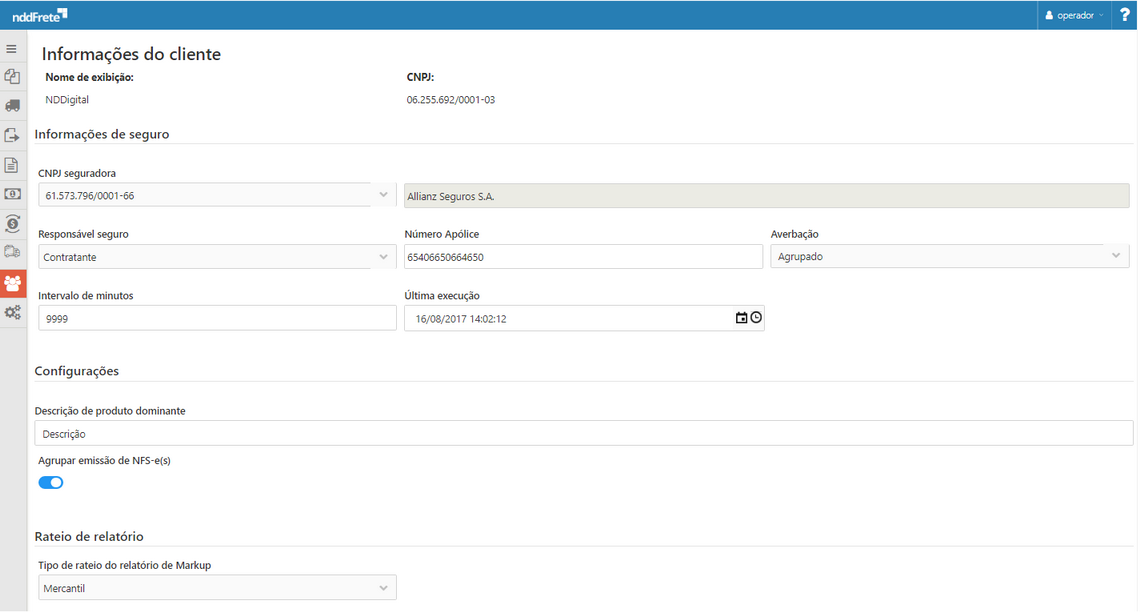Open the operador user menu
This screenshot has width=1141, height=613.
1074,15
